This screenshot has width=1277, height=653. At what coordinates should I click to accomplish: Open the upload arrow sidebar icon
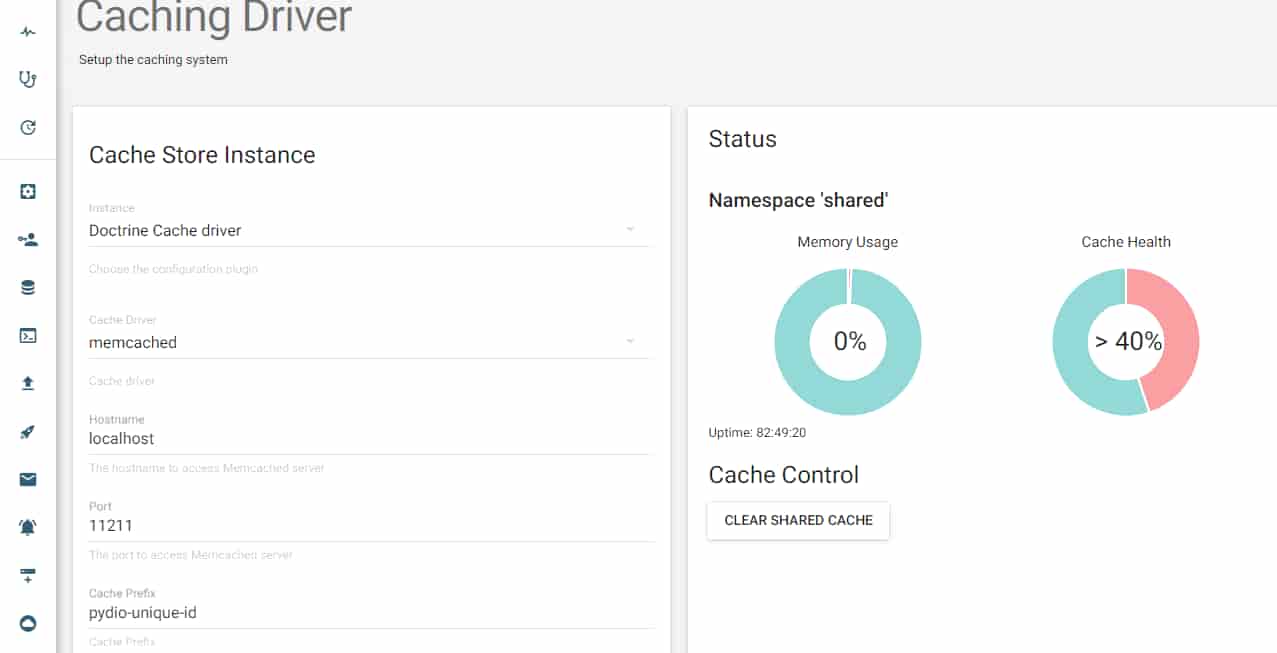click(28, 383)
